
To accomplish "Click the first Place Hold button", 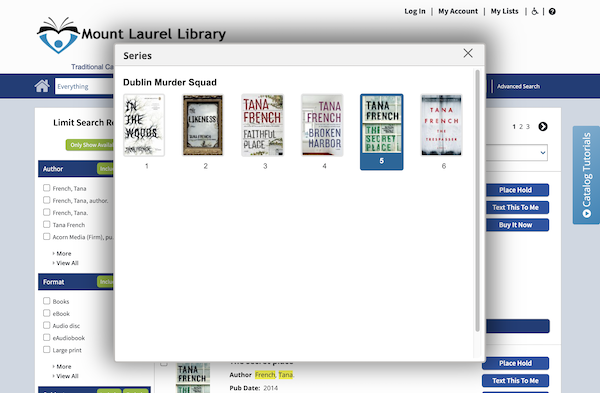I will [515, 190].
